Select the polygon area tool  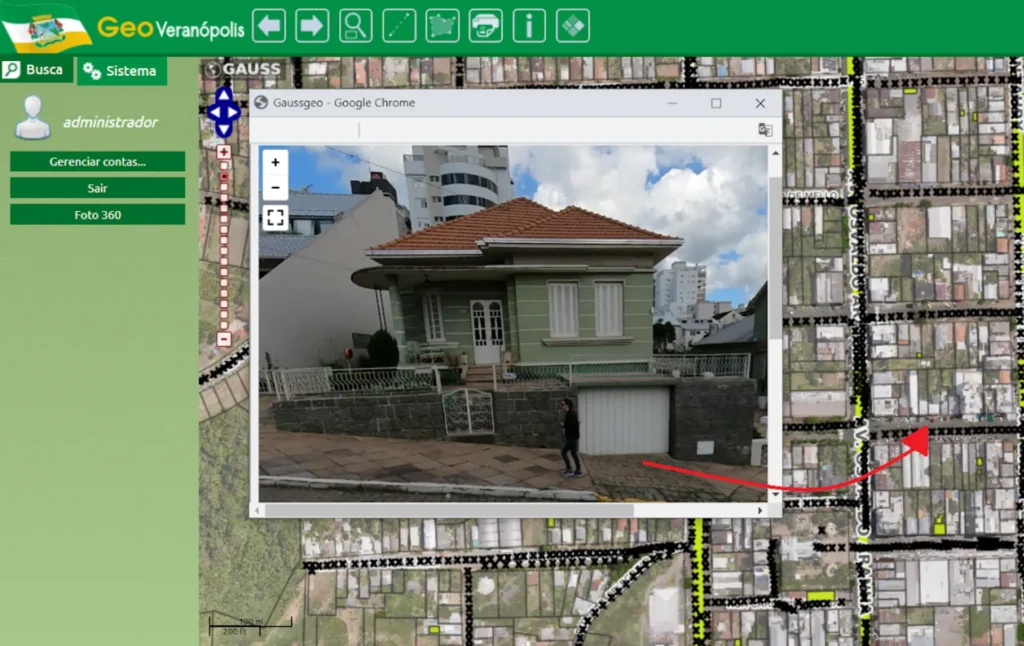click(x=442, y=26)
